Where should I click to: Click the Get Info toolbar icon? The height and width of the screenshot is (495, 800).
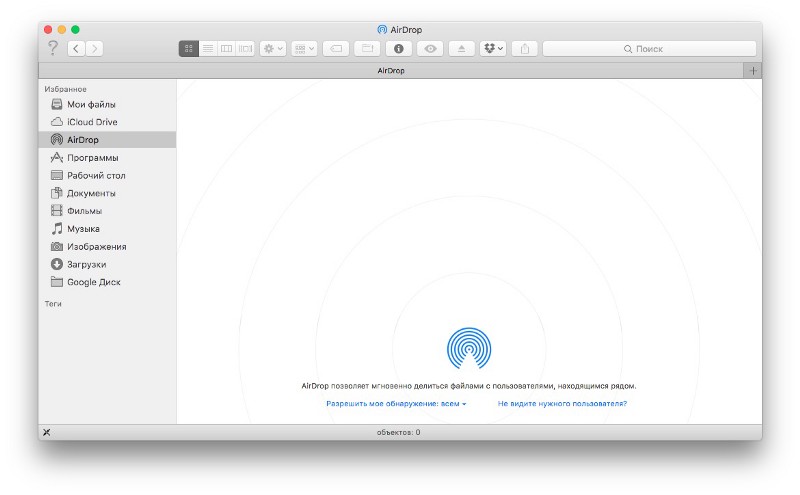(x=398, y=48)
